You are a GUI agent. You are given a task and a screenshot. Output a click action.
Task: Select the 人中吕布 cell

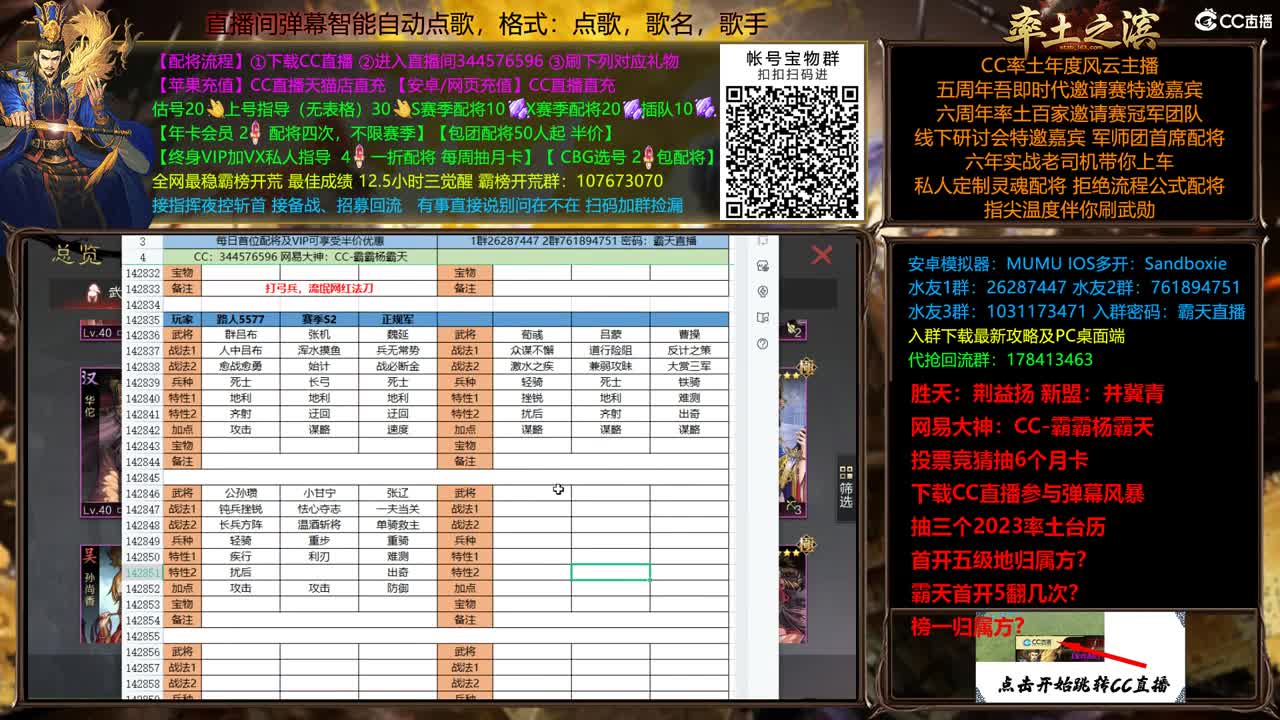click(x=240, y=351)
